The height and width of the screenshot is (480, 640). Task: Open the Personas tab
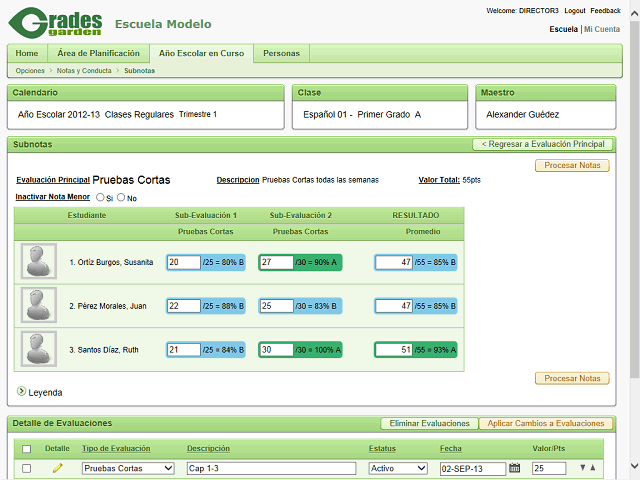281,53
